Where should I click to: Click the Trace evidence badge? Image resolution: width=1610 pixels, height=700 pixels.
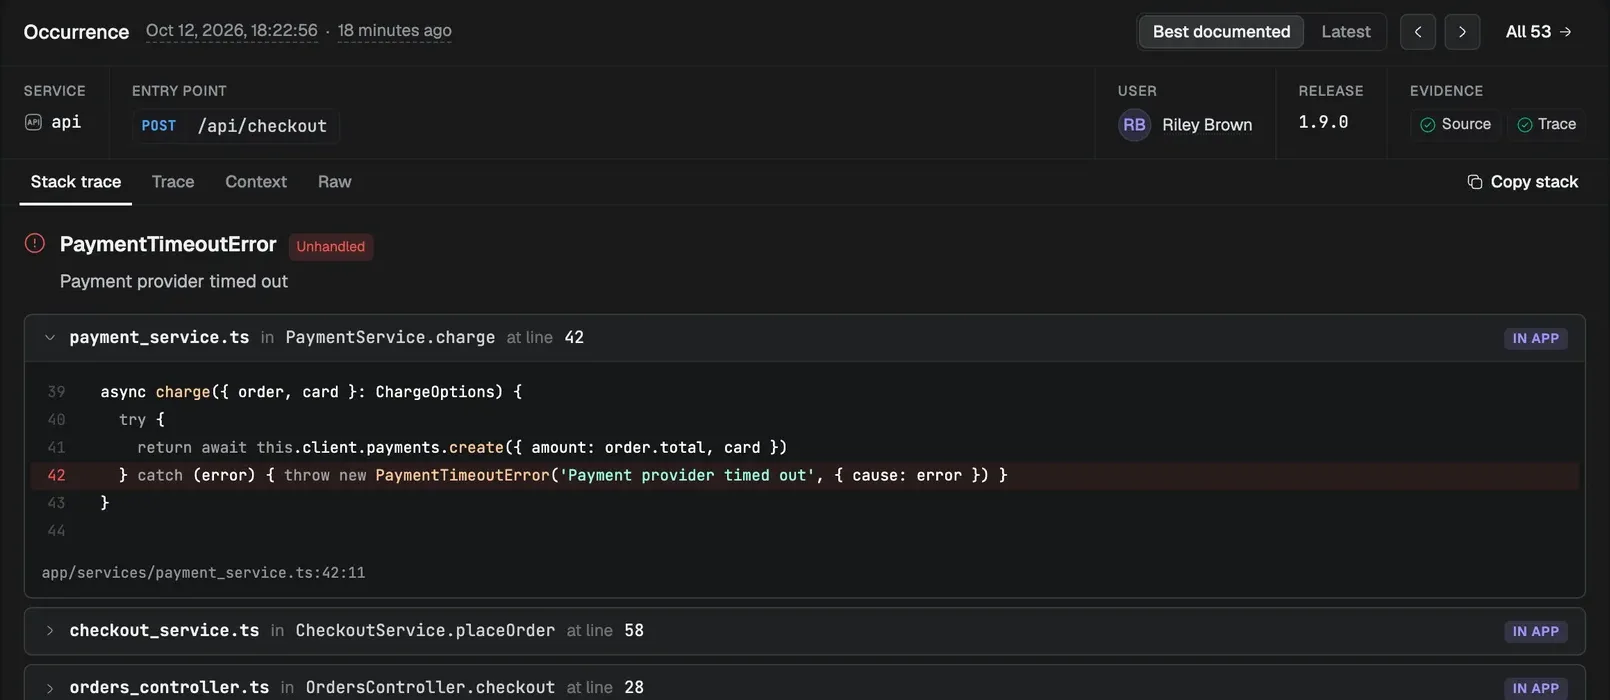coord(1546,125)
